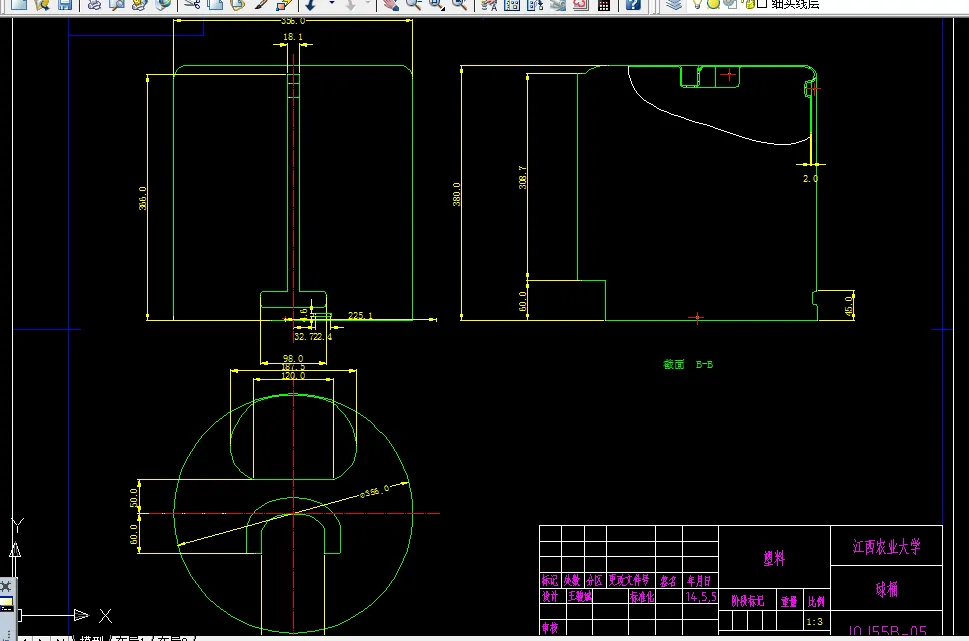Select the 截面 B-B section label
Image resolution: width=969 pixels, height=641 pixels.
coord(688,365)
